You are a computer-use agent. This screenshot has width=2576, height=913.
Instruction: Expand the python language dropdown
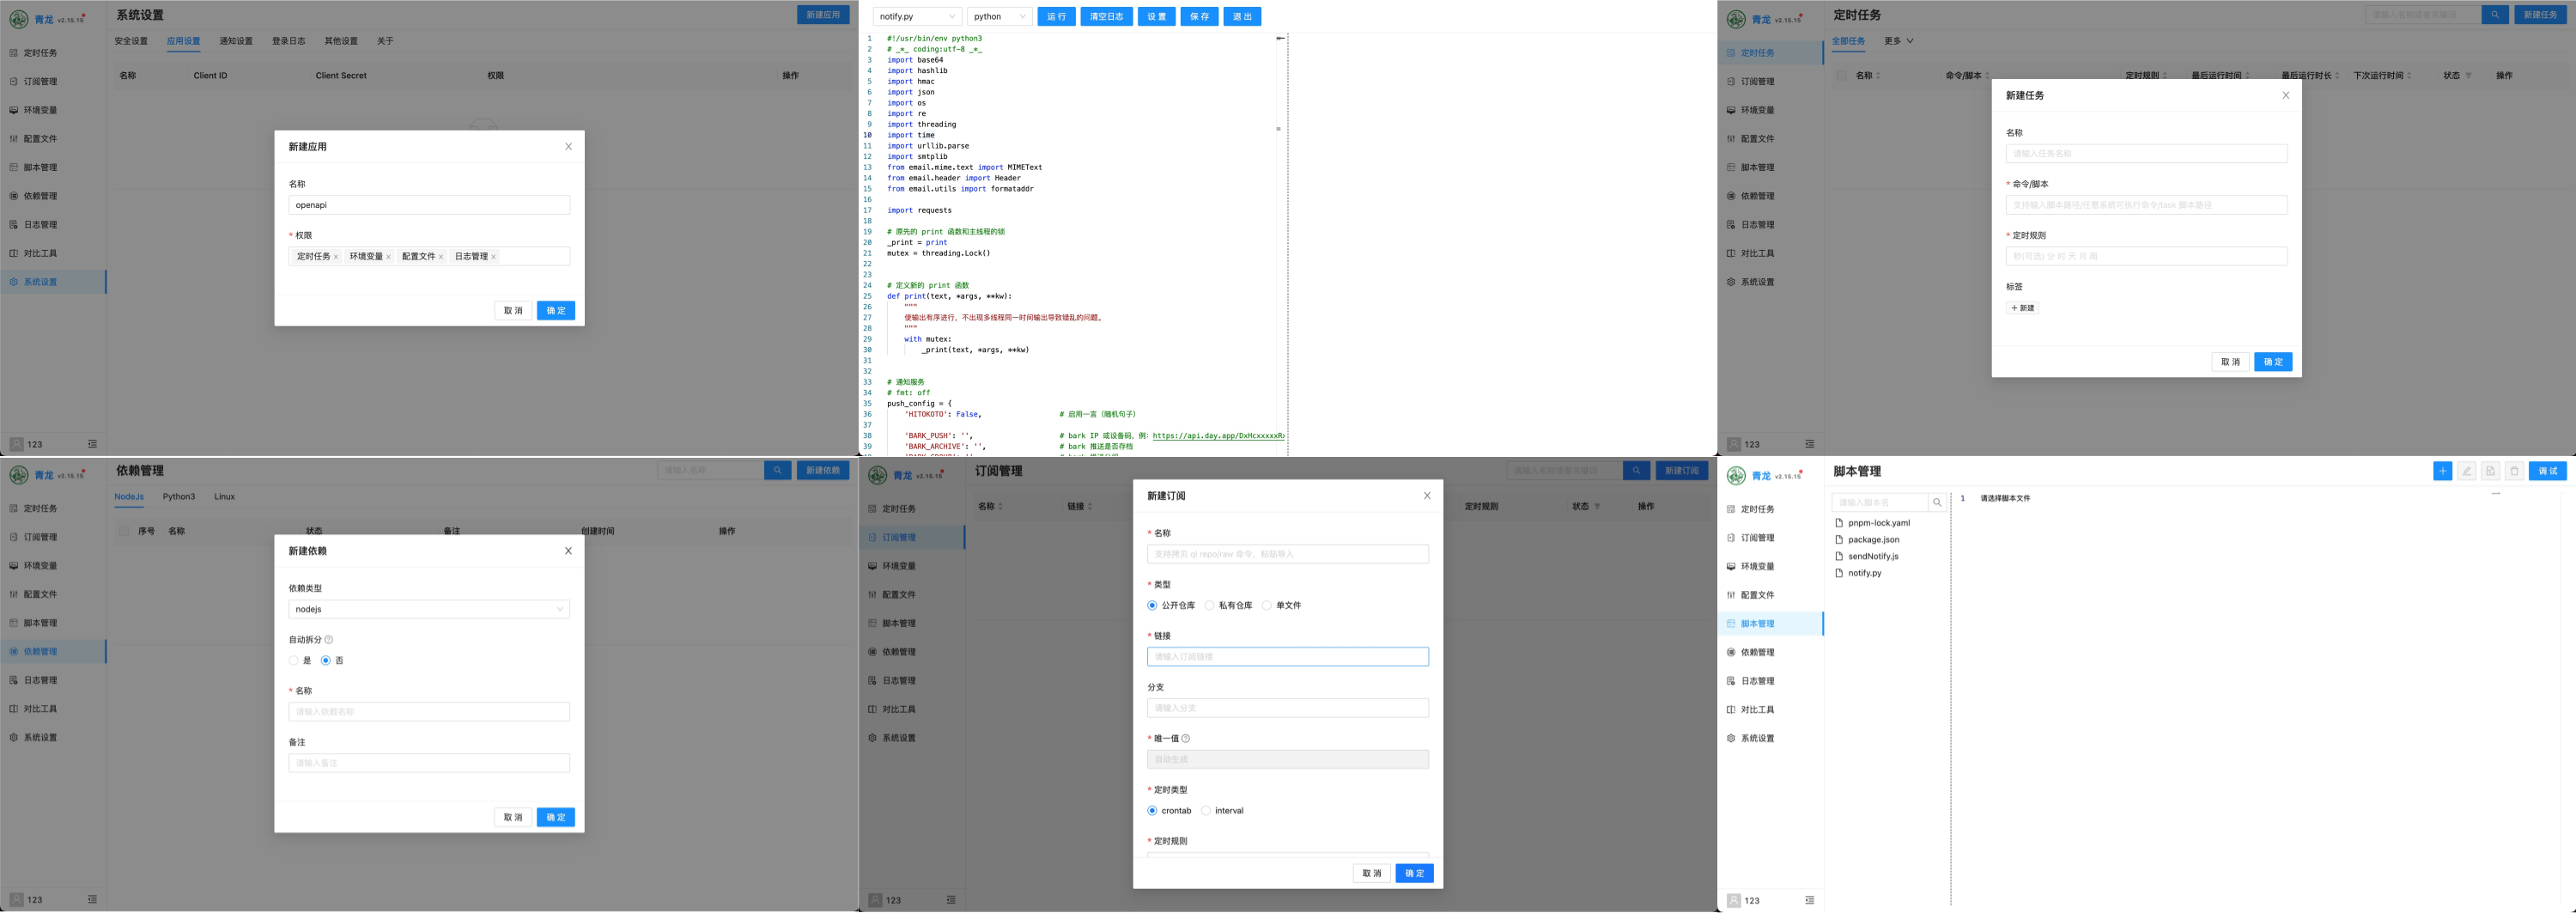pyautogui.click(x=999, y=17)
